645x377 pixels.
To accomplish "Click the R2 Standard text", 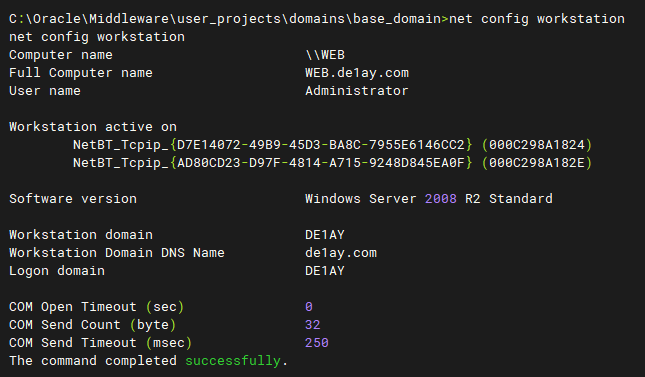I will [x=509, y=199].
